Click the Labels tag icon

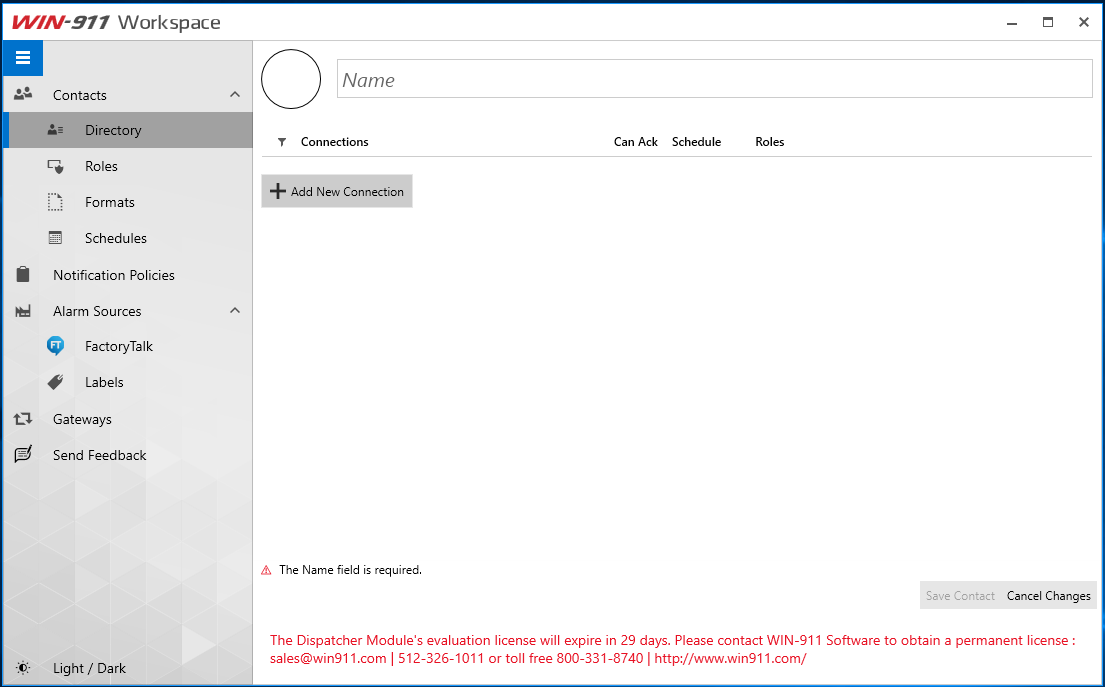[56, 382]
